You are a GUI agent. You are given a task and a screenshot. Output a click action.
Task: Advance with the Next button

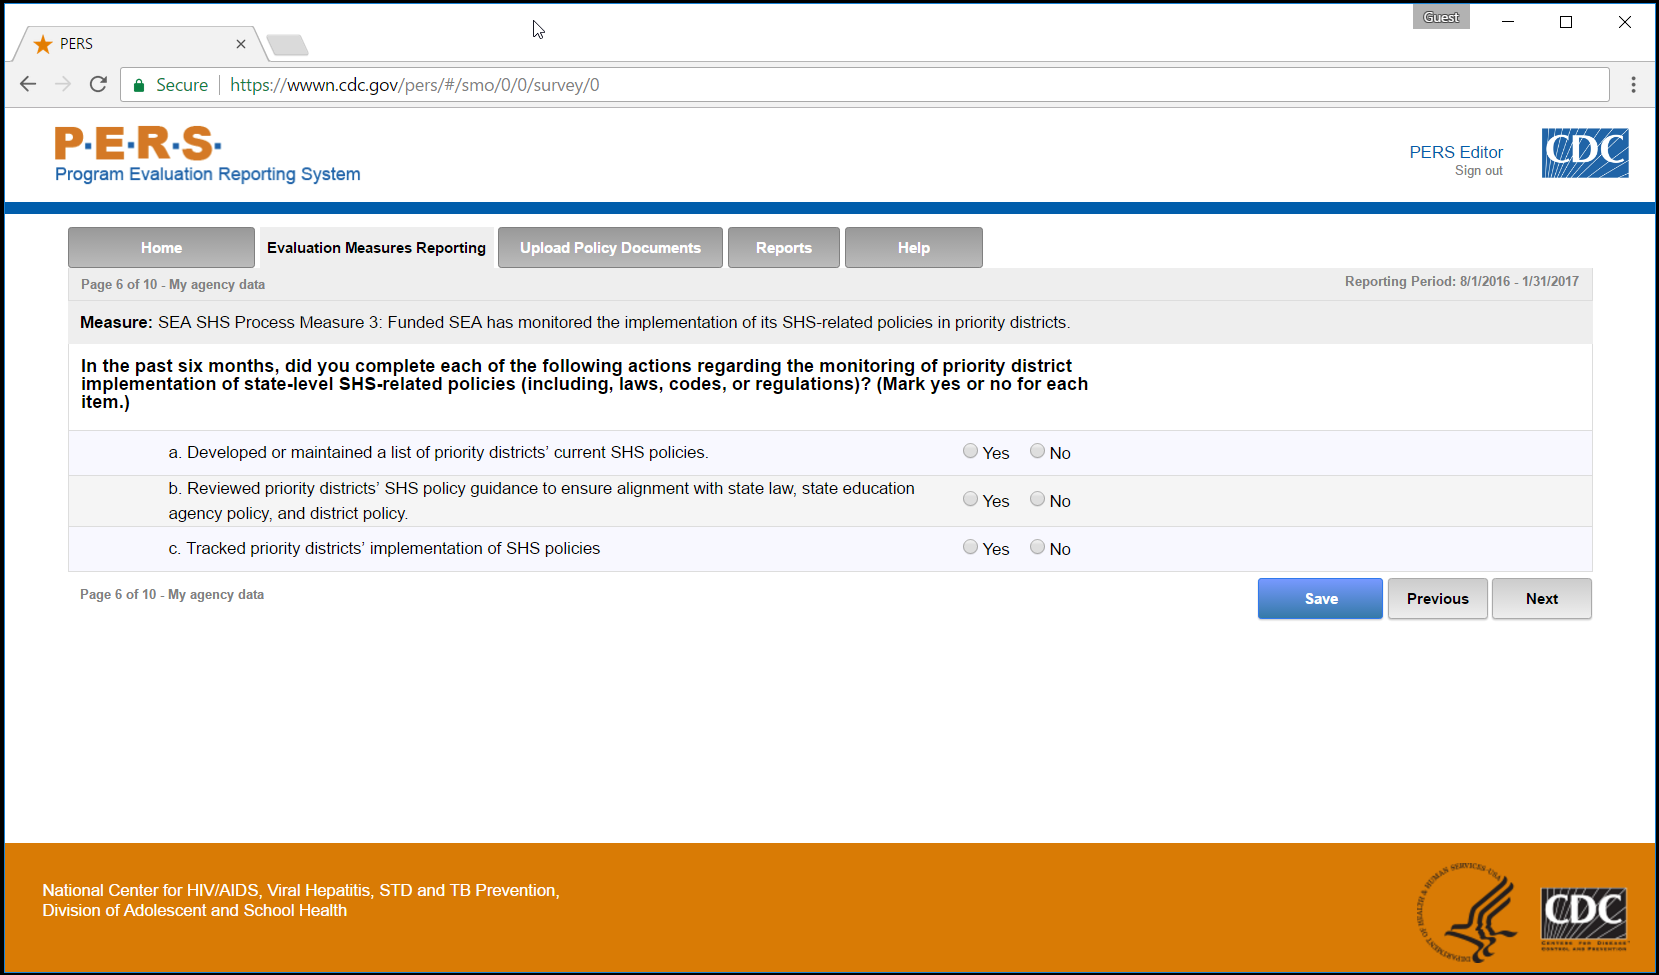coord(1542,598)
